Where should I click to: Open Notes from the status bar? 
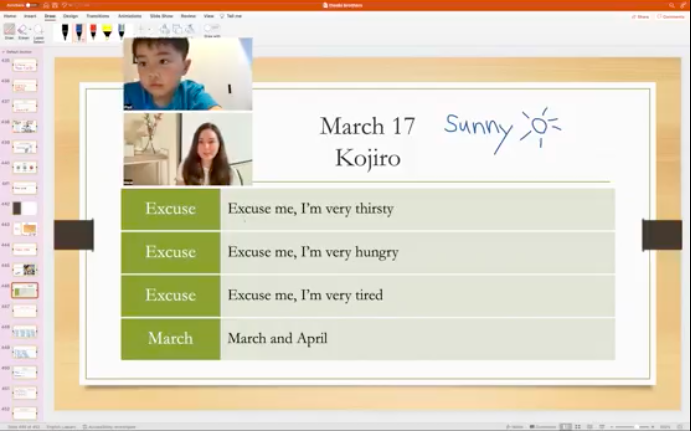click(516, 426)
